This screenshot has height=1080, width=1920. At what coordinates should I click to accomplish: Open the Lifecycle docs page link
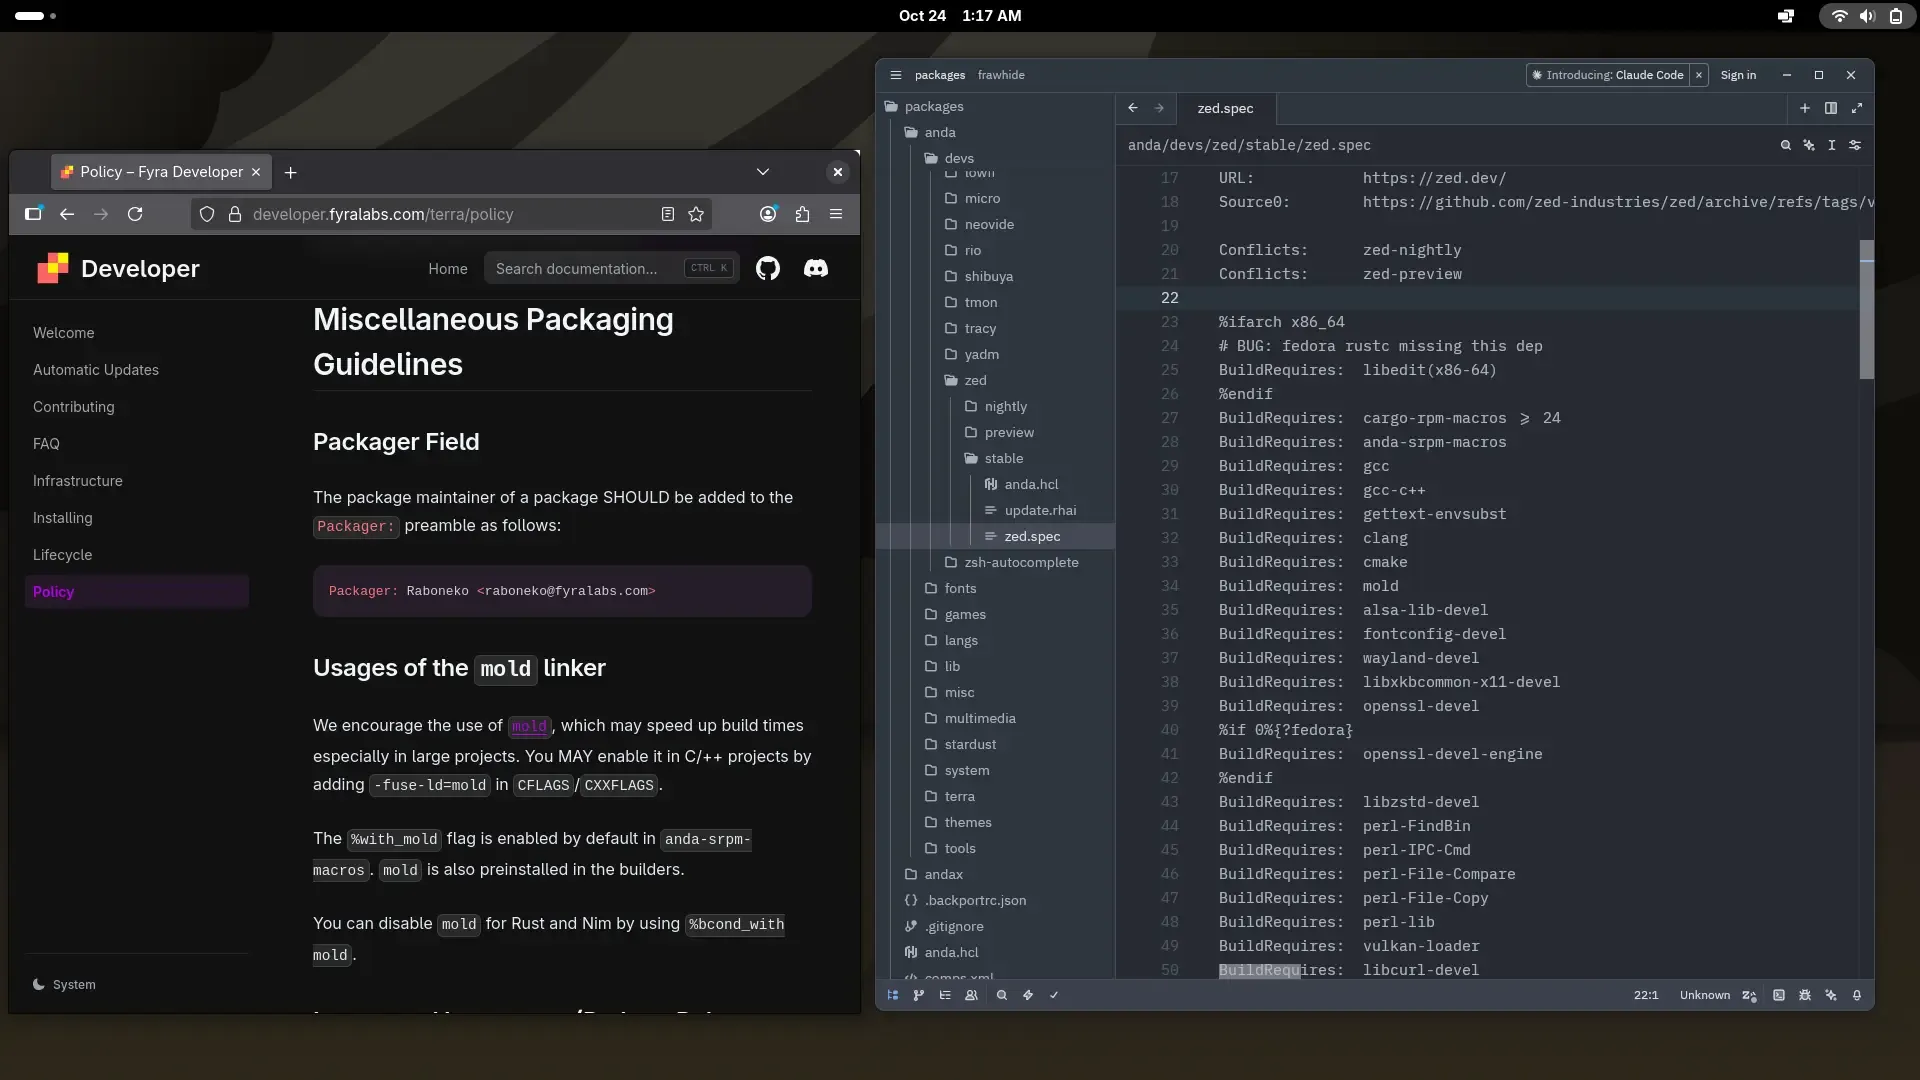(x=62, y=555)
